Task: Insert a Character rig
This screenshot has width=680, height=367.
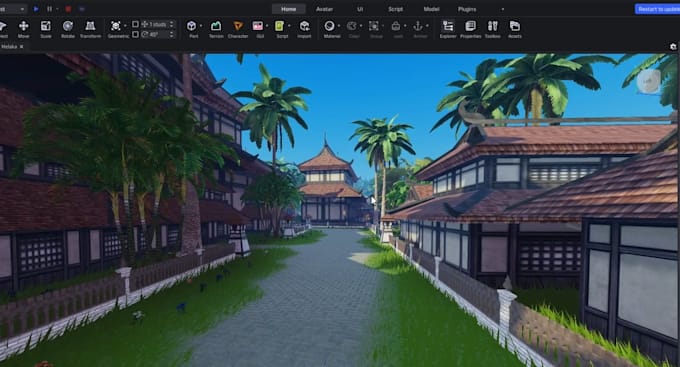Action: (x=238, y=29)
